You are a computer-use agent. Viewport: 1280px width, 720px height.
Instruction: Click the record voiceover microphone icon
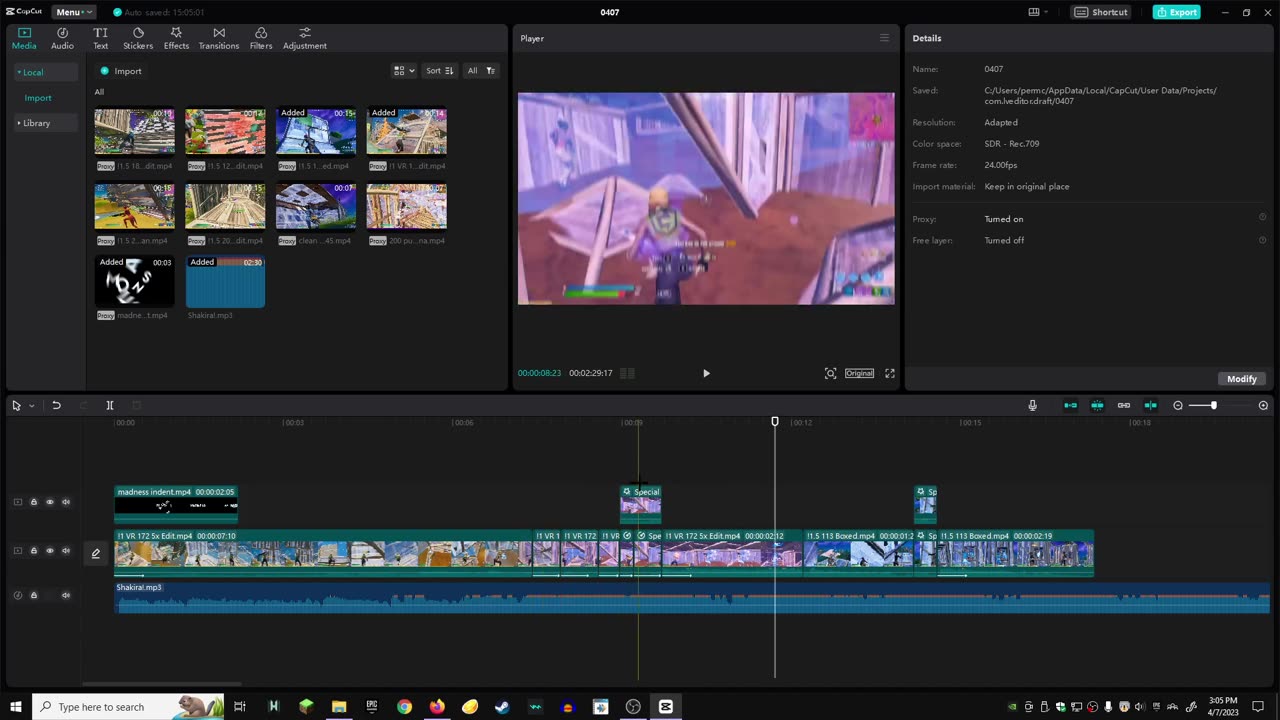[1033, 405]
